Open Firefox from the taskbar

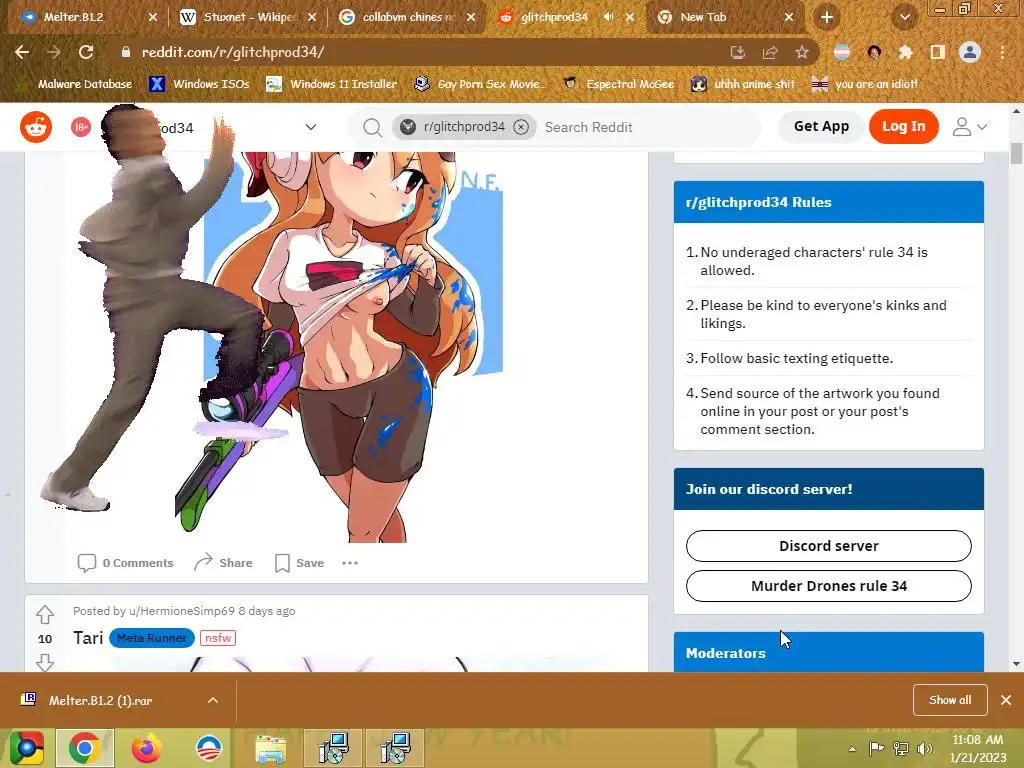pos(146,748)
